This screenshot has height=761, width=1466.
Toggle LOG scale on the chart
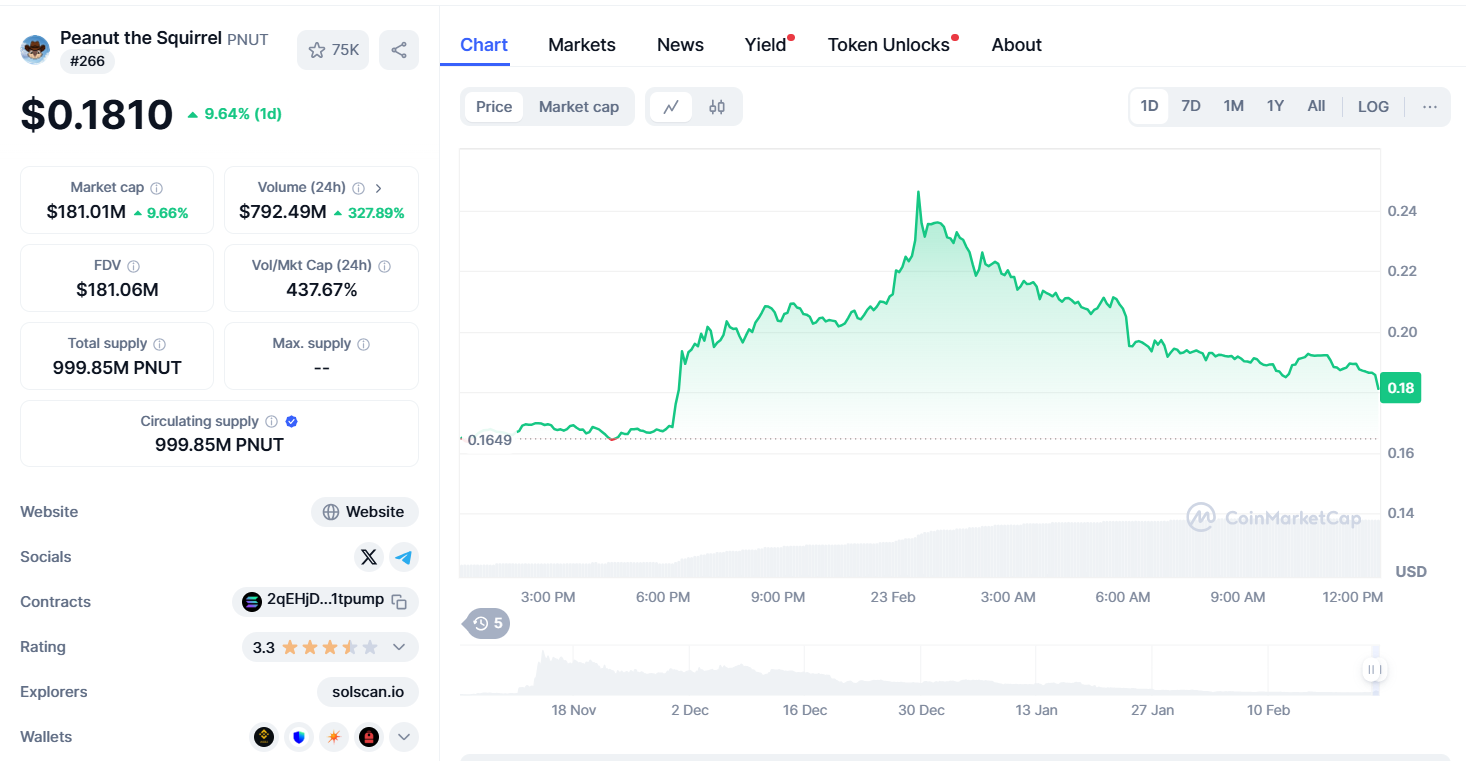pyautogui.click(x=1373, y=106)
